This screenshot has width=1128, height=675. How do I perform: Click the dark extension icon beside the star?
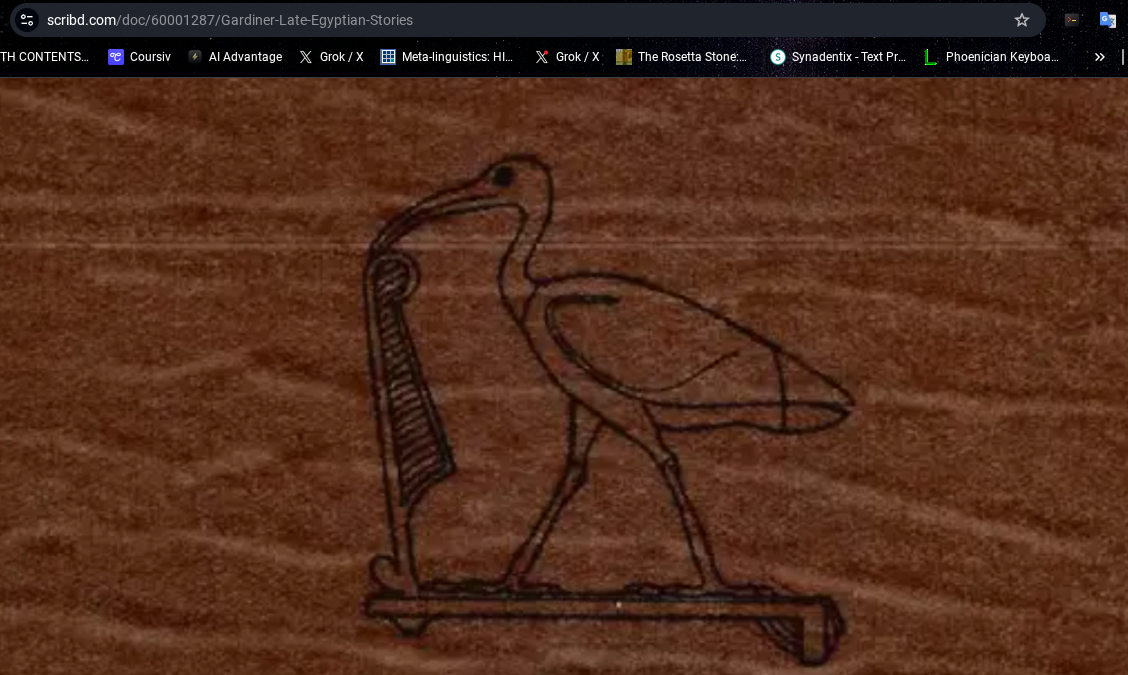(x=1071, y=20)
